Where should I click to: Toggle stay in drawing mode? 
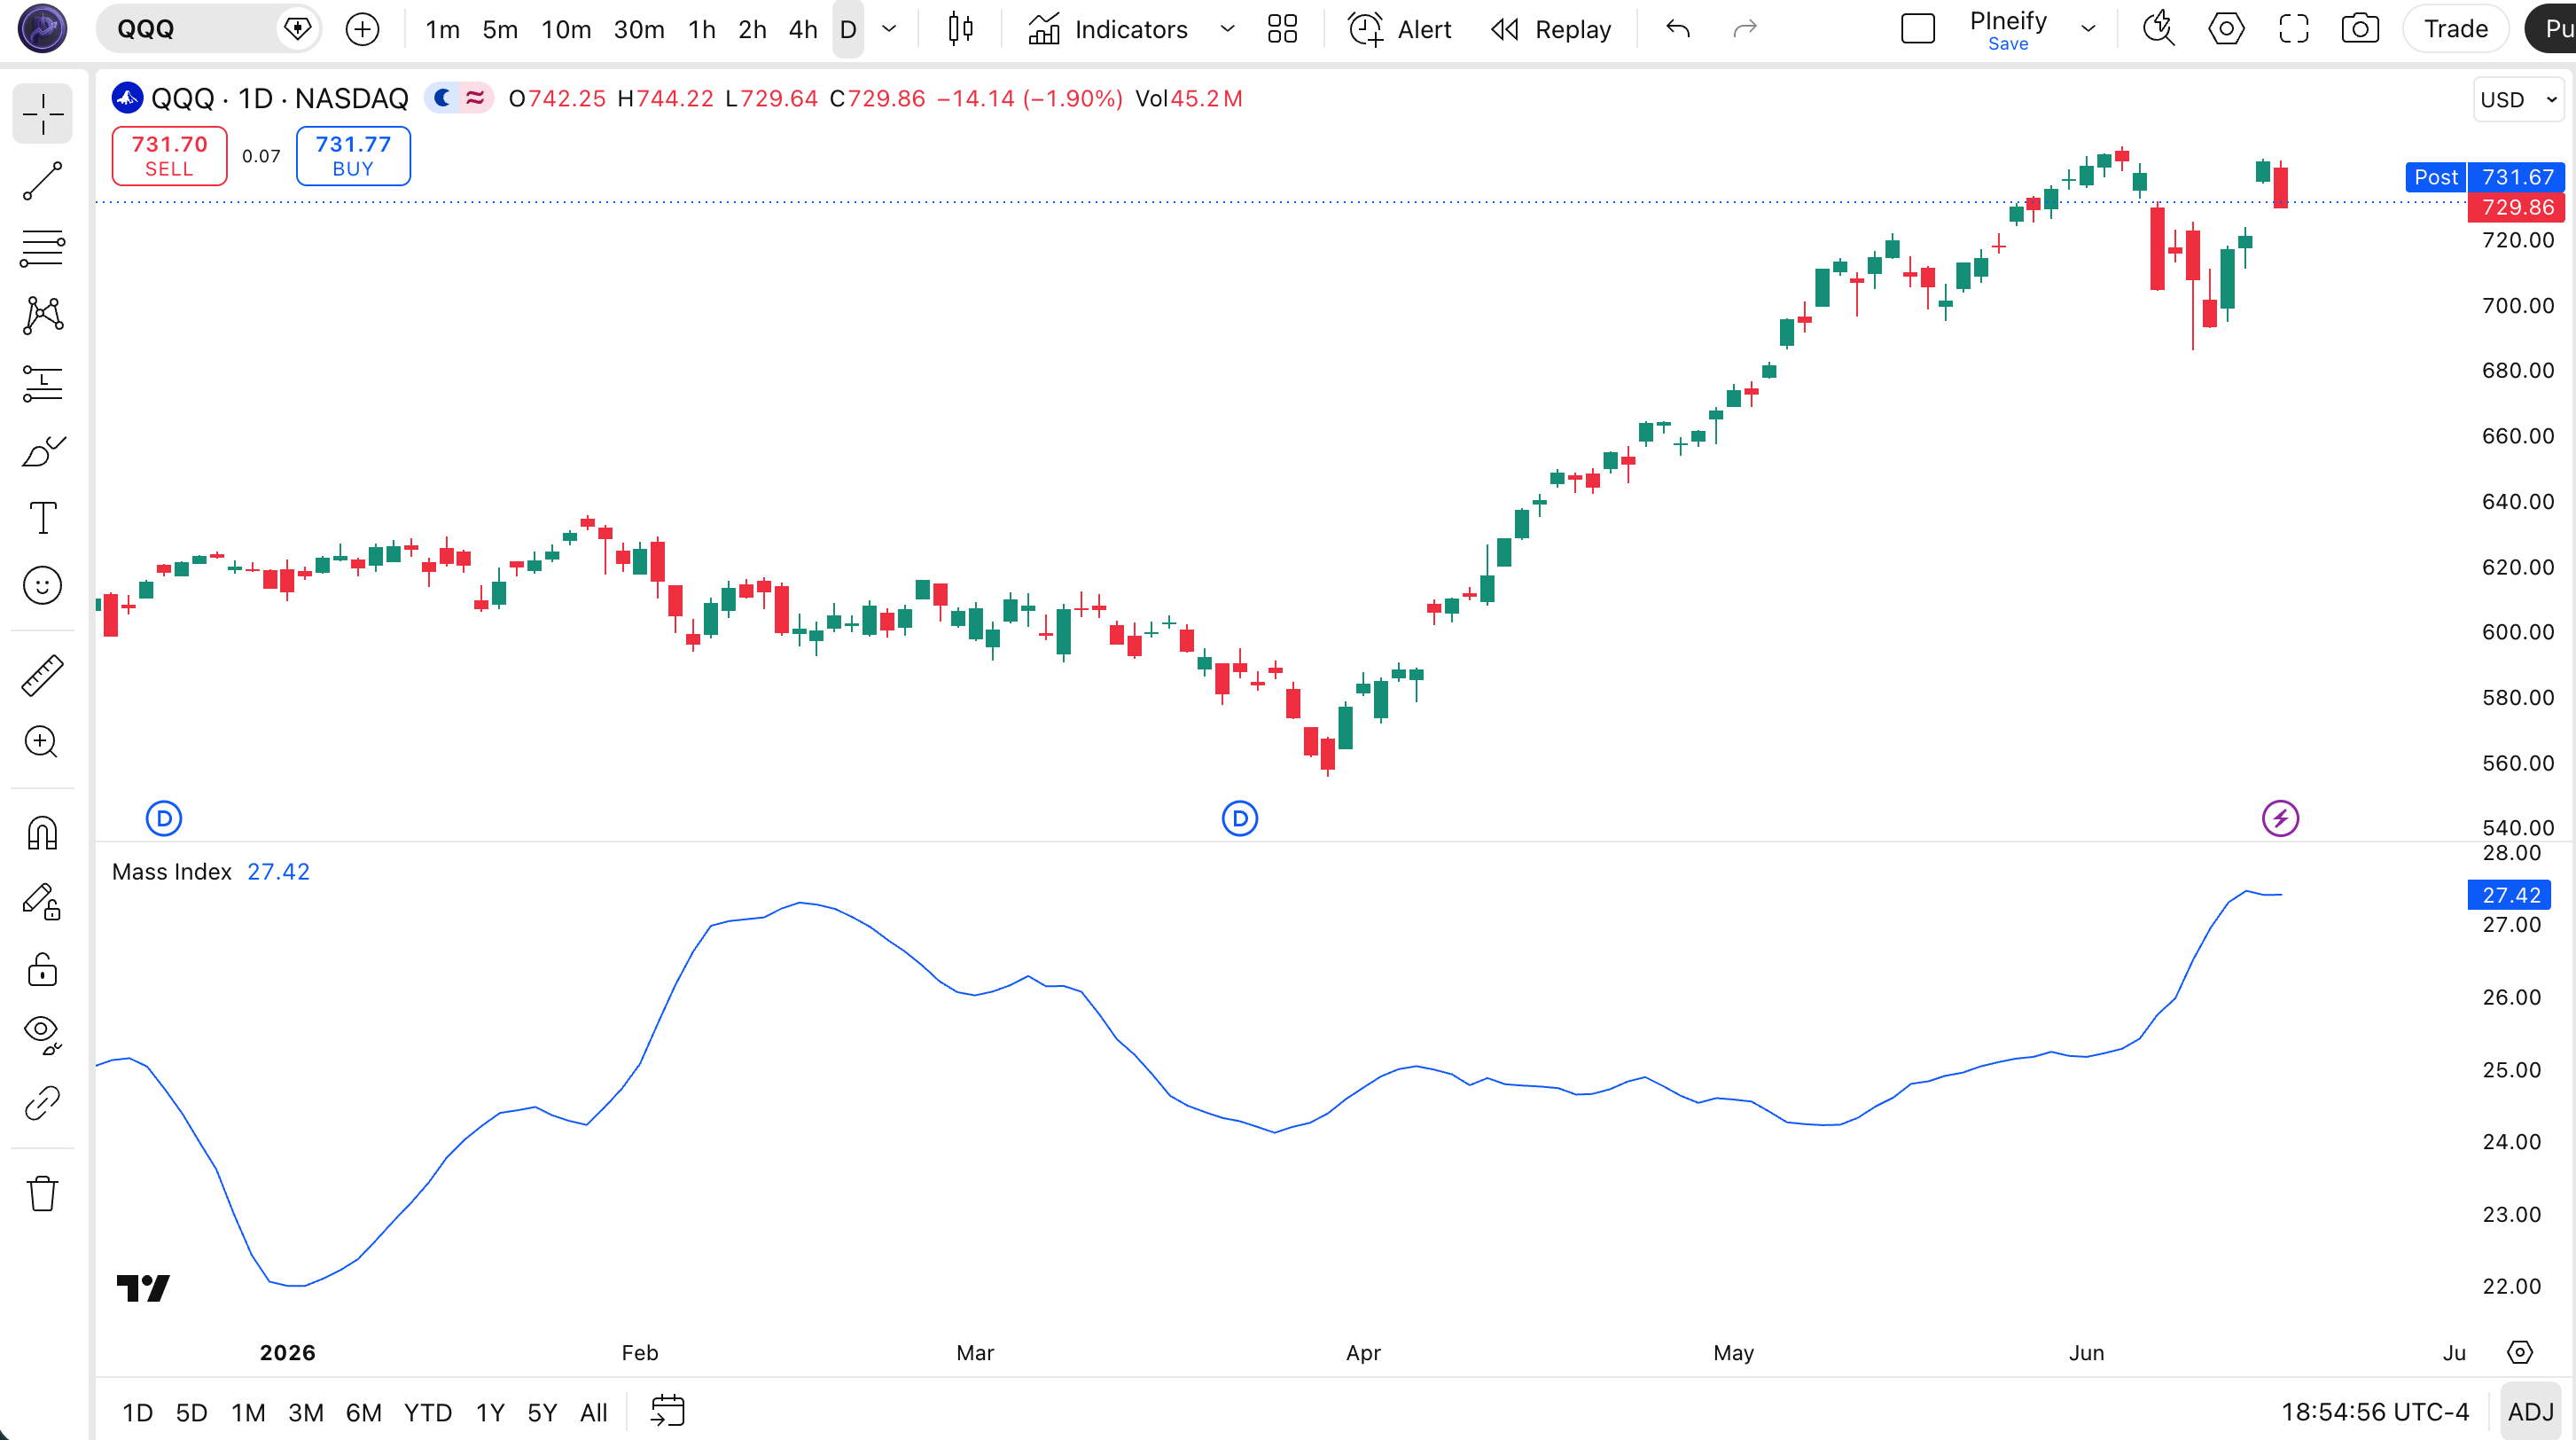42,901
